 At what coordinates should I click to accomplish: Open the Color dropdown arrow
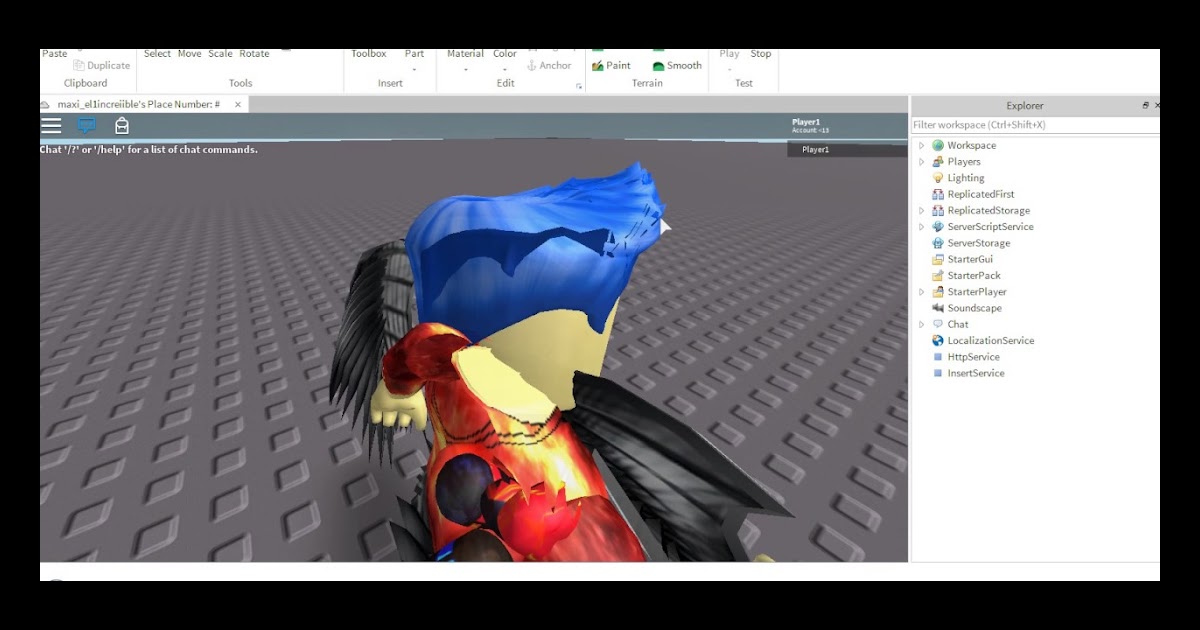click(505, 69)
